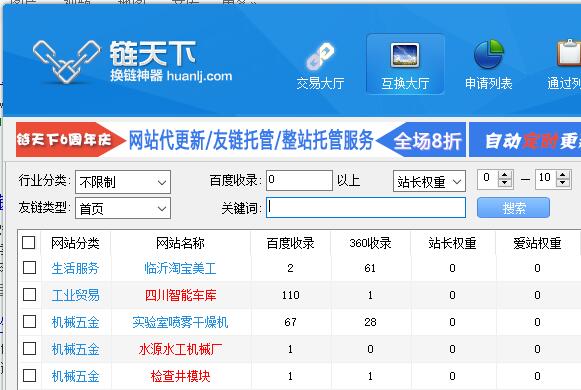The image size is (581, 390).
Task: Click the 链天下 chain logo
Action: pyautogui.click(x=66, y=61)
